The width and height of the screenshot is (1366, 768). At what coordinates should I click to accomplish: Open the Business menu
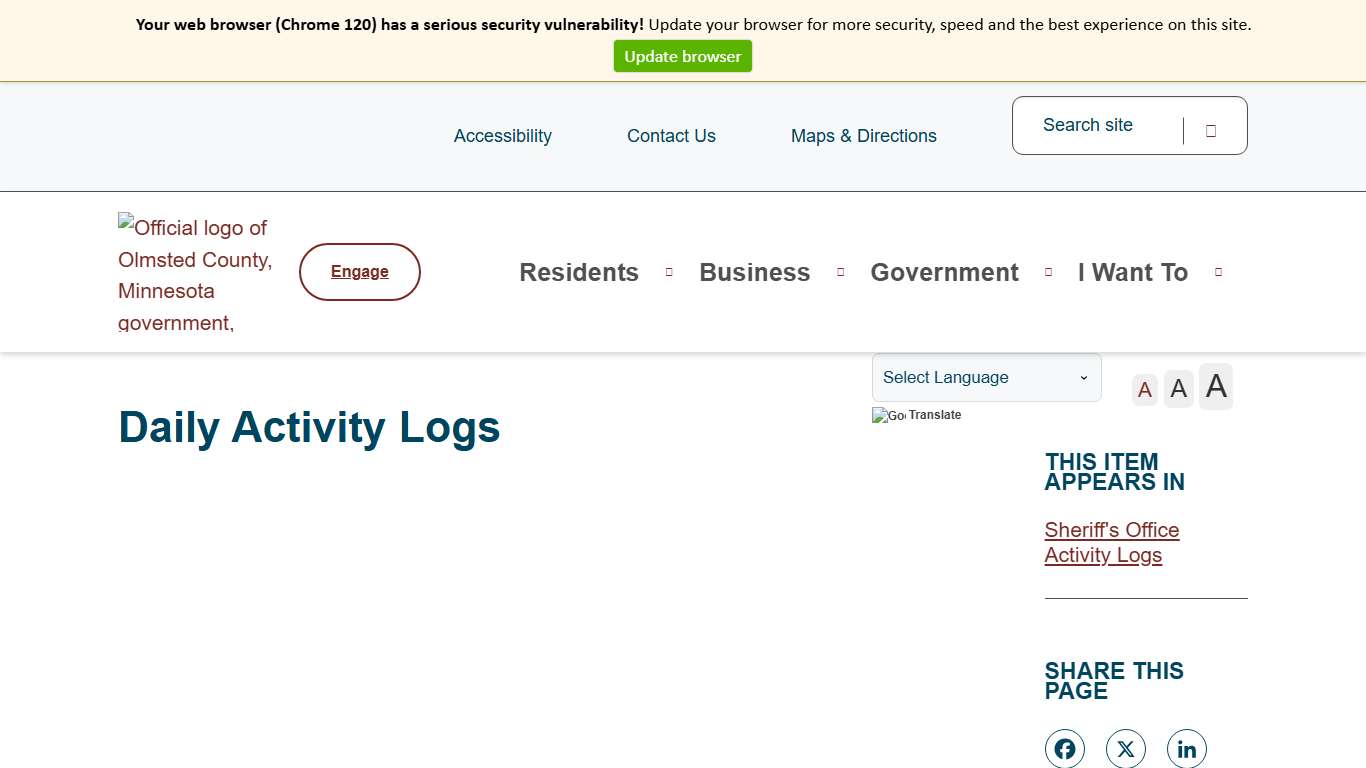[x=754, y=272]
